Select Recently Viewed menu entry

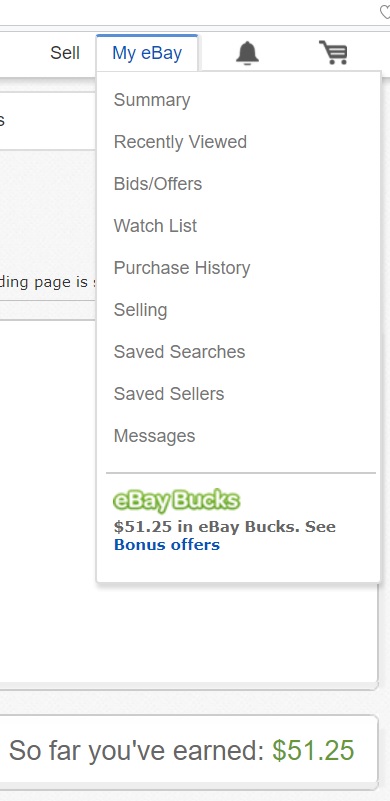coord(180,142)
